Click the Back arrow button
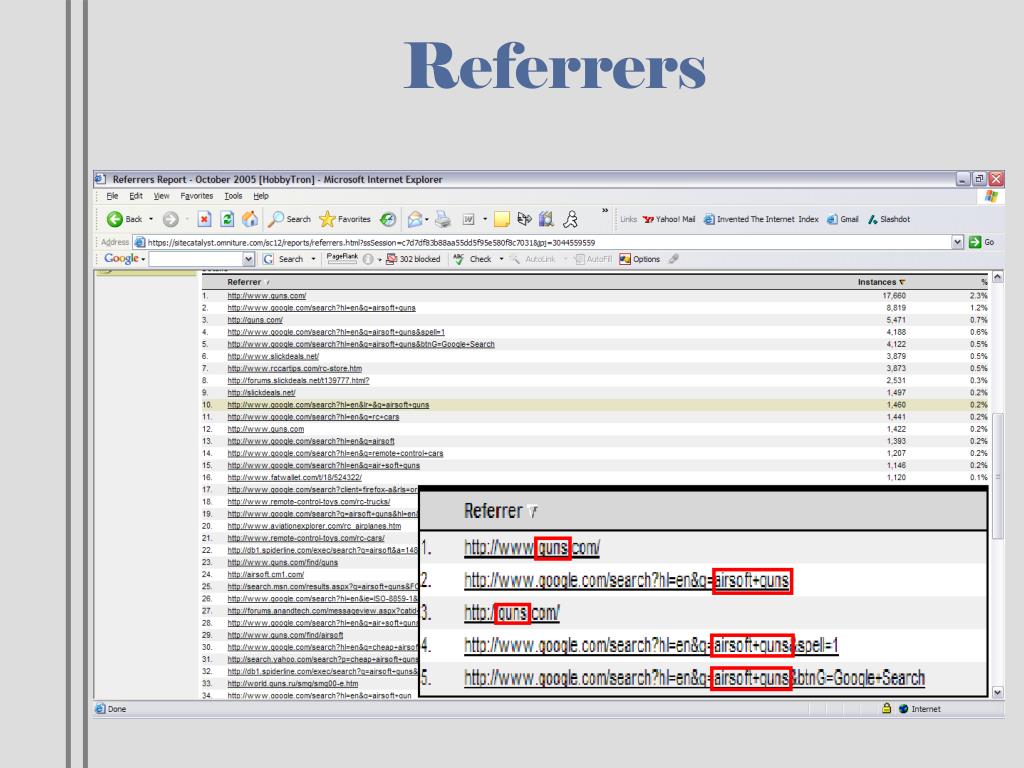1024x768 pixels. 124,219
